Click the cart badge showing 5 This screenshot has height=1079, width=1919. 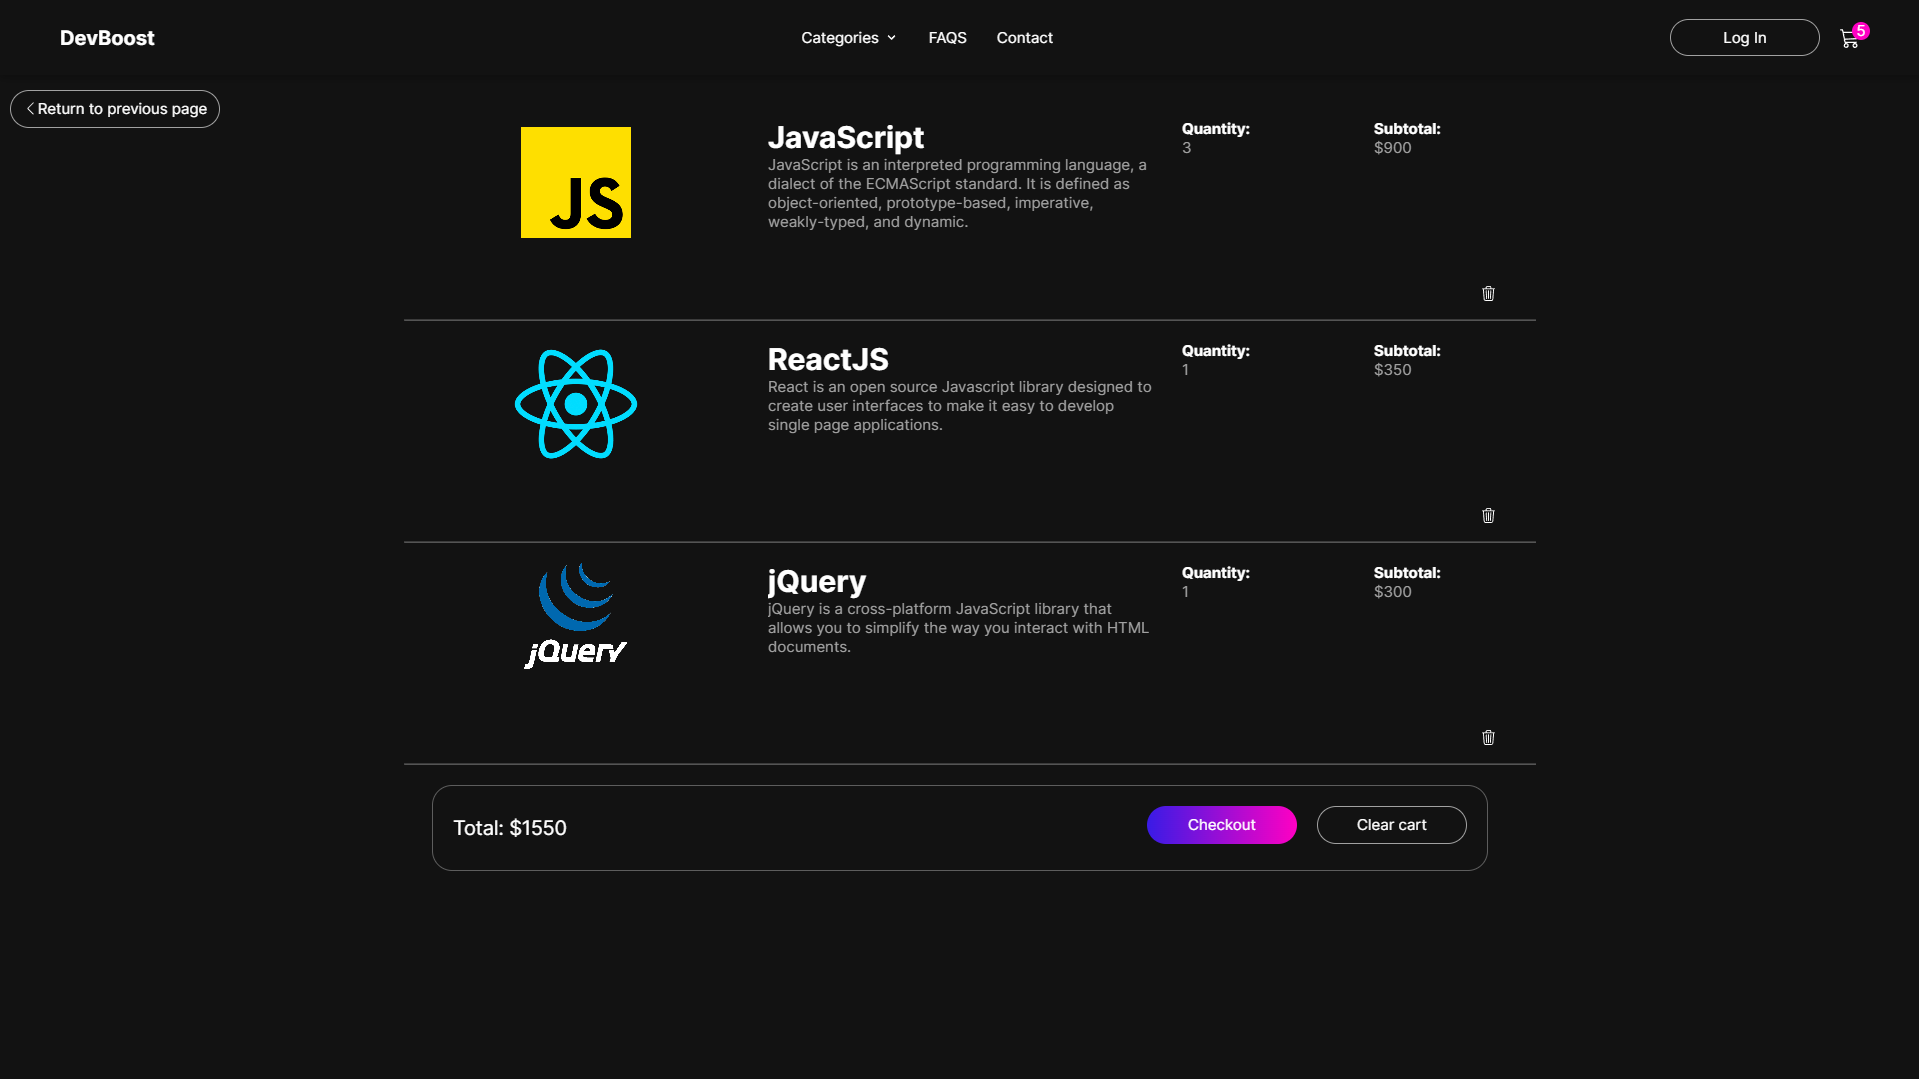(1860, 31)
